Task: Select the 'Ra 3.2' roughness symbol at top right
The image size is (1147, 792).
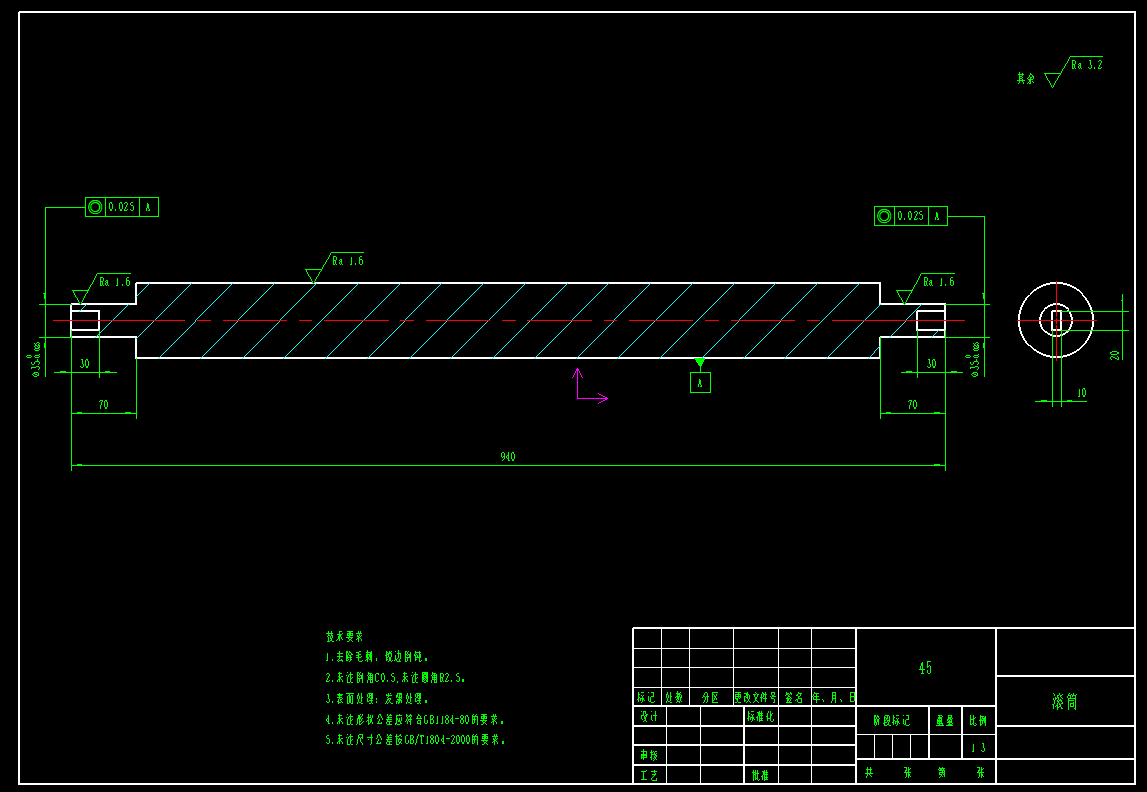Action: (1073, 72)
